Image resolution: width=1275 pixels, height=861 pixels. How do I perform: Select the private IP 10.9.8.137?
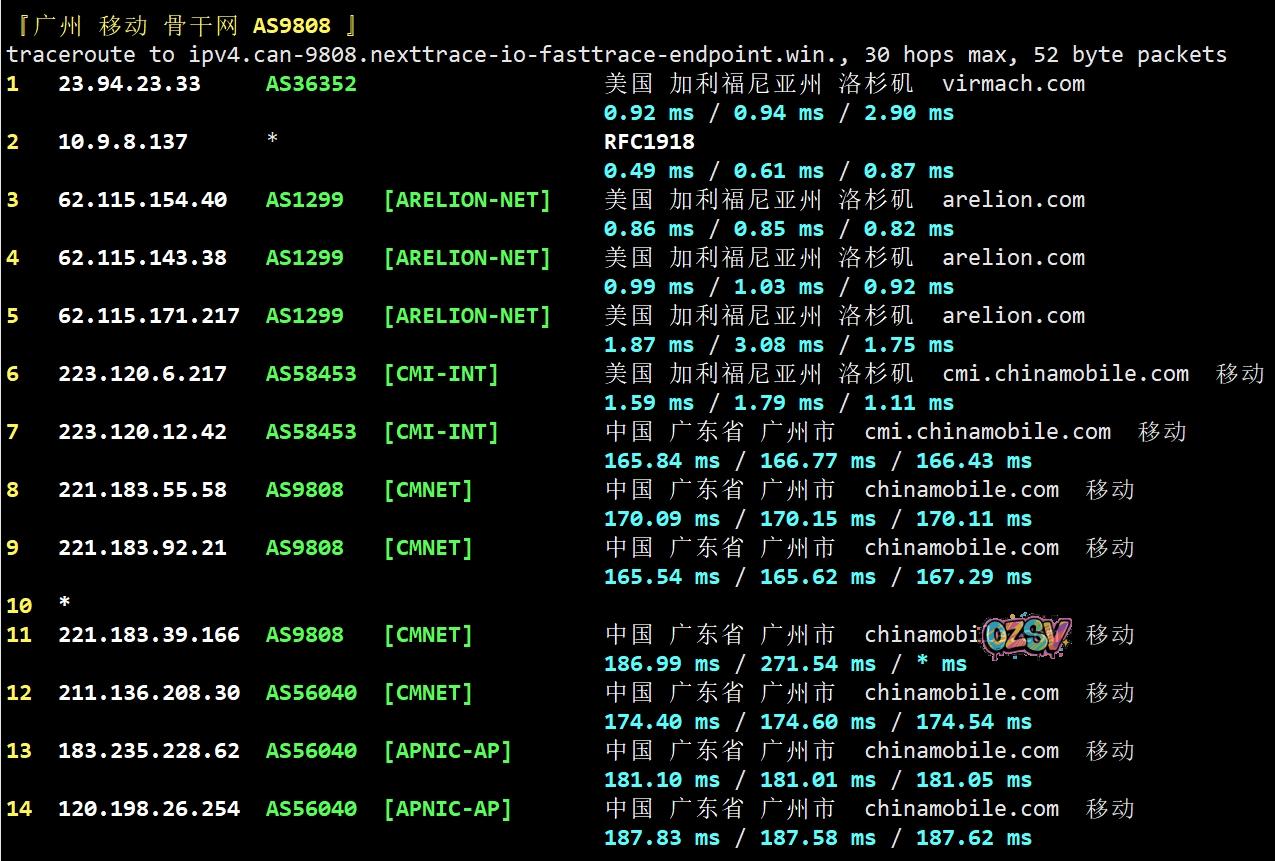(x=123, y=142)
